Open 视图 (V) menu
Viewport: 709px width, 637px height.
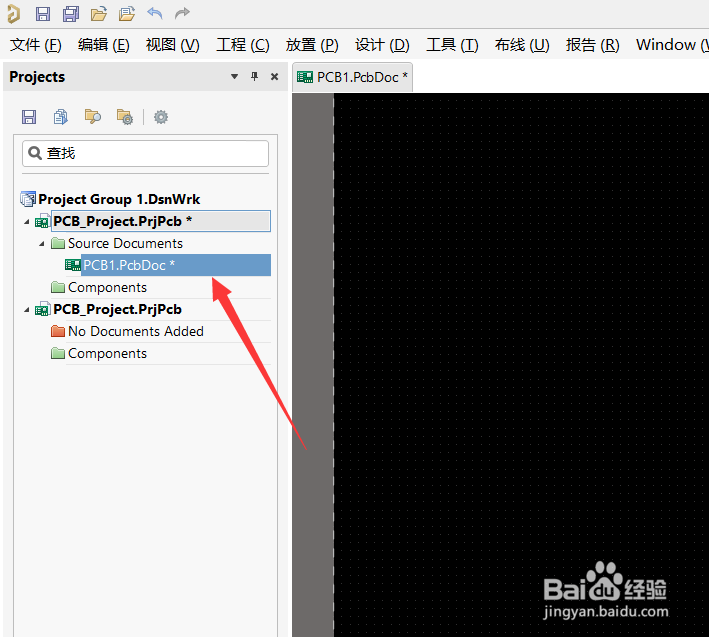click(172, 45)
